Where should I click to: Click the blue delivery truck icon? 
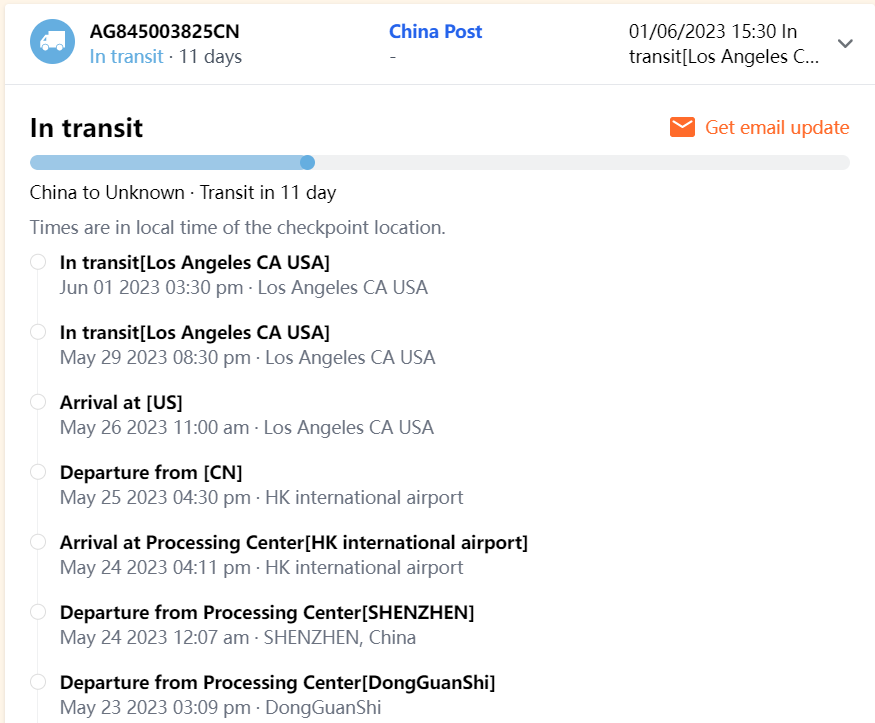click(52, 42)
